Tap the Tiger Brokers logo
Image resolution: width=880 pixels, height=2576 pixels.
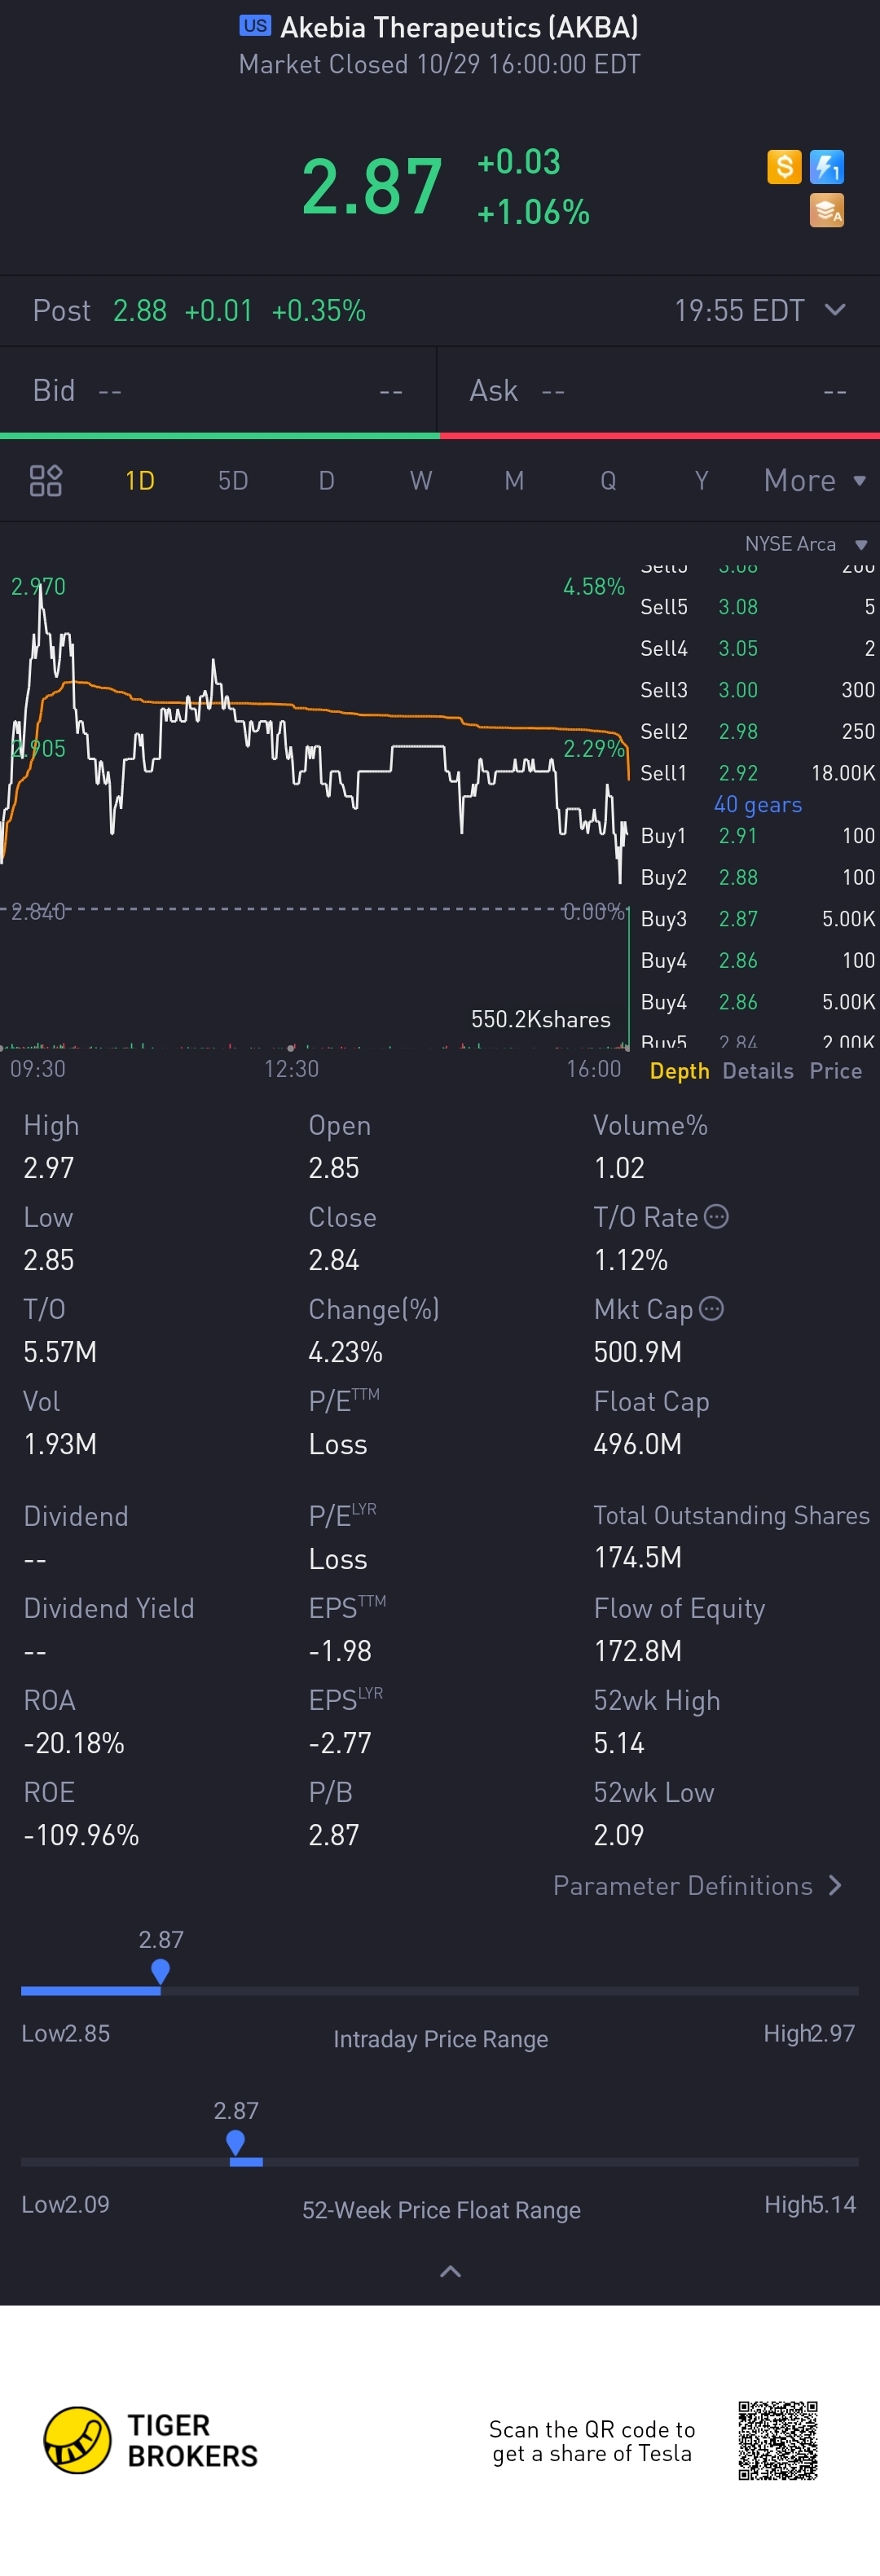(151, 2440)
